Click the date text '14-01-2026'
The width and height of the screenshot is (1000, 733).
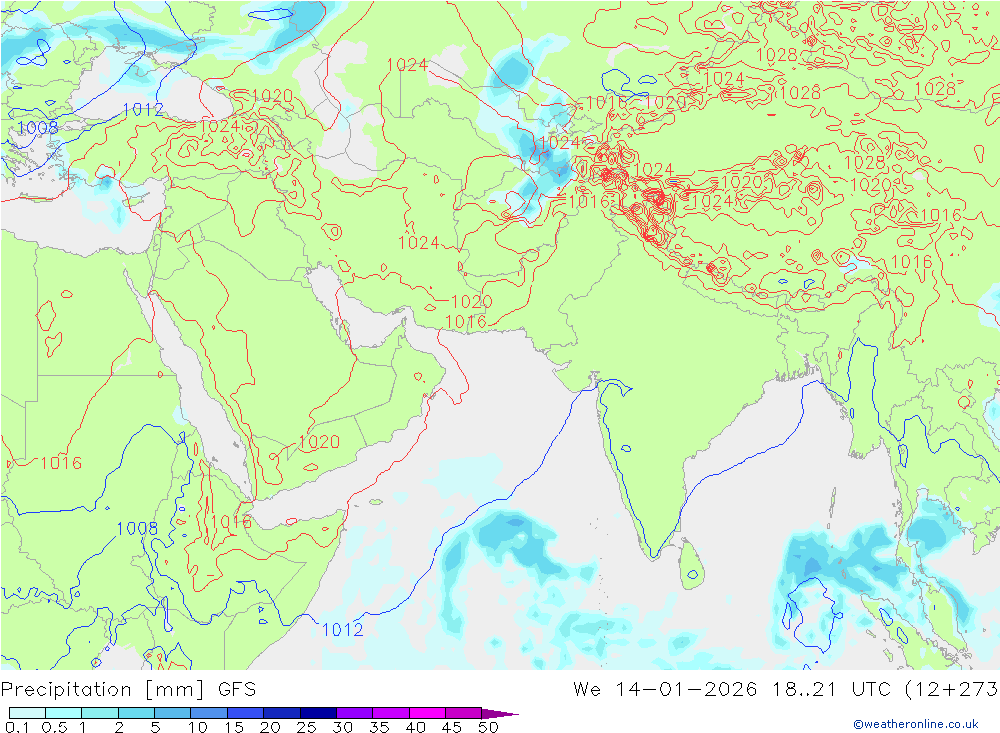click(x=686, y=690)
